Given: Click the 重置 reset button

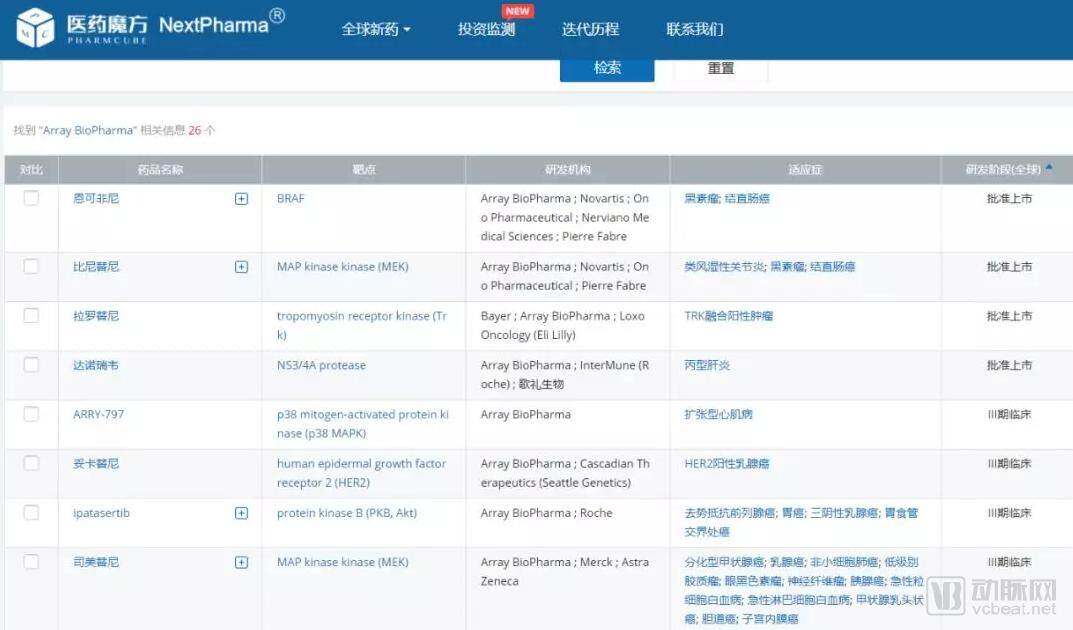Looking at the screenshot, I should pos(721,68).
